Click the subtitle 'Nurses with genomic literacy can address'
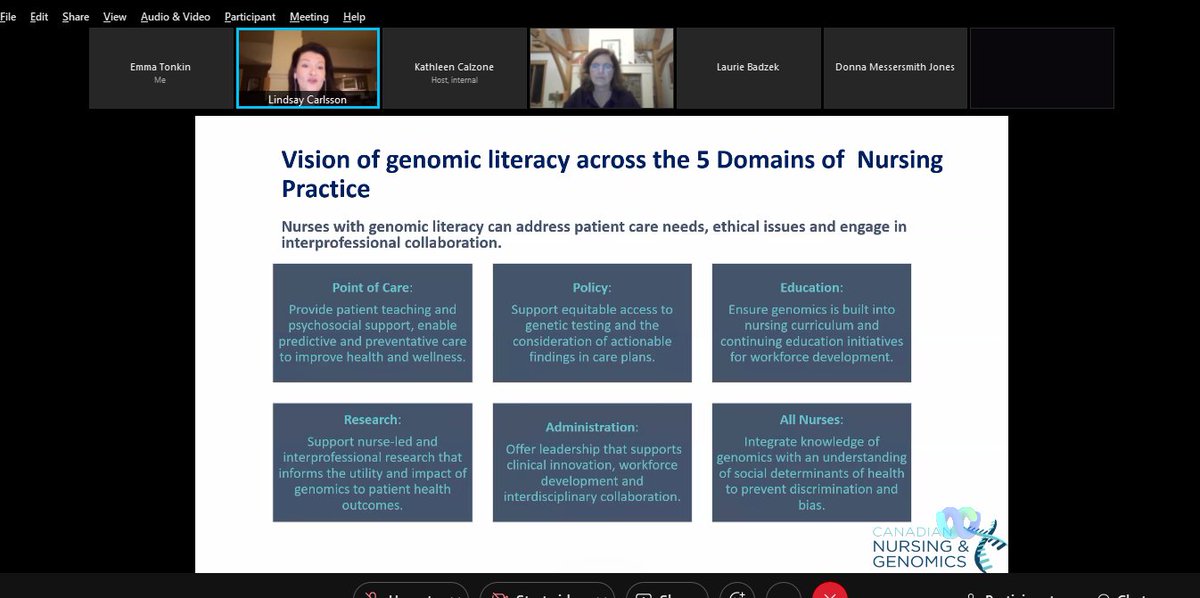Viewport: 1200px width, 598px height. click(594, 234)
